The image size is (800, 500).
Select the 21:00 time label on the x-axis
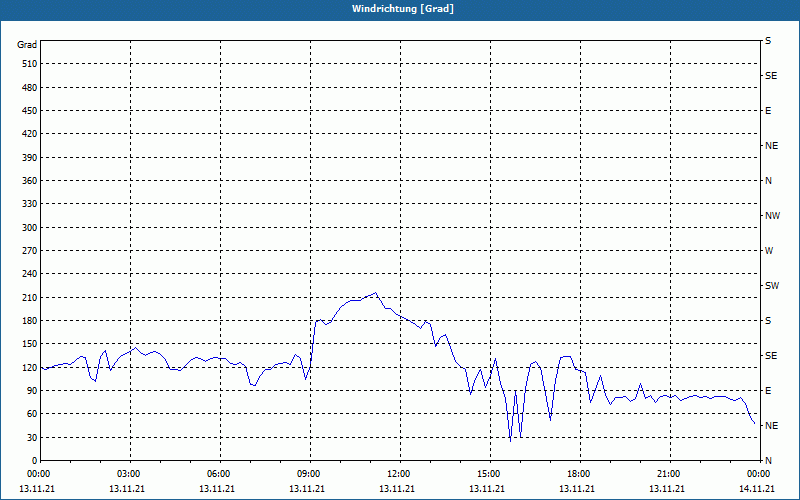670,474
